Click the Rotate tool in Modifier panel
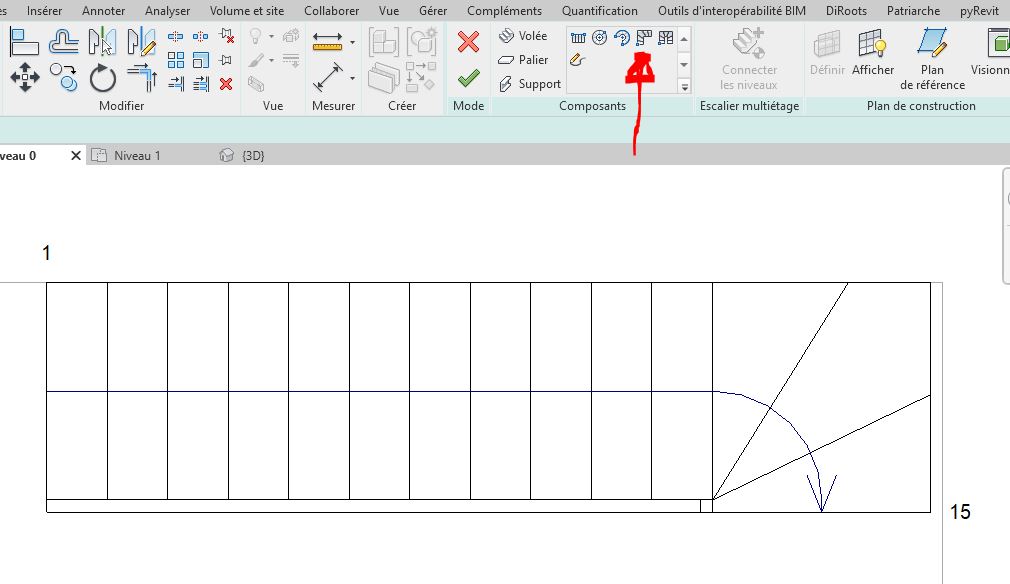The image size is (1010, 584). 103,78
